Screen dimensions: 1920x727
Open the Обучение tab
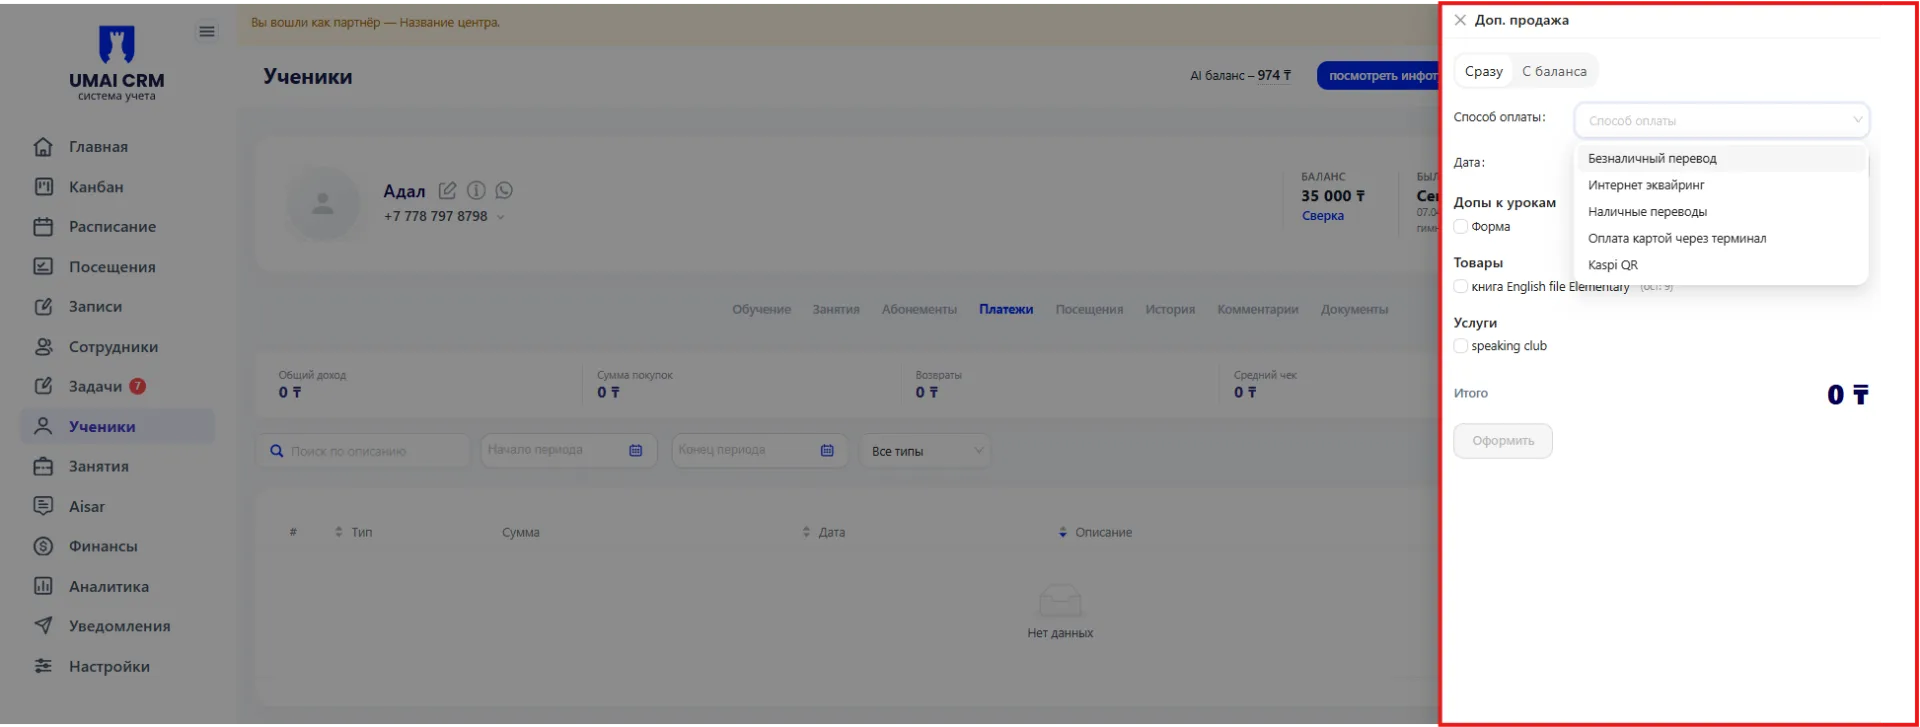click(x=761, y=309)
